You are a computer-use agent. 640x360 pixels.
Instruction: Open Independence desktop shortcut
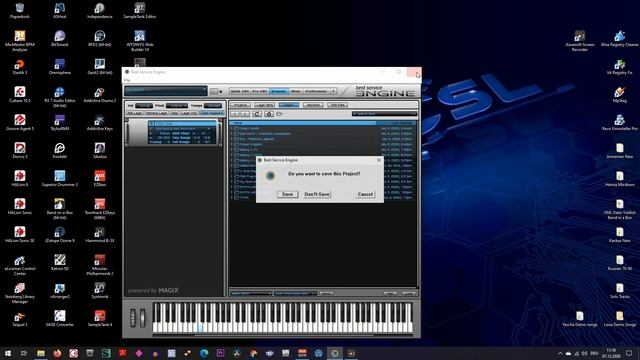(x=100, y=11)
